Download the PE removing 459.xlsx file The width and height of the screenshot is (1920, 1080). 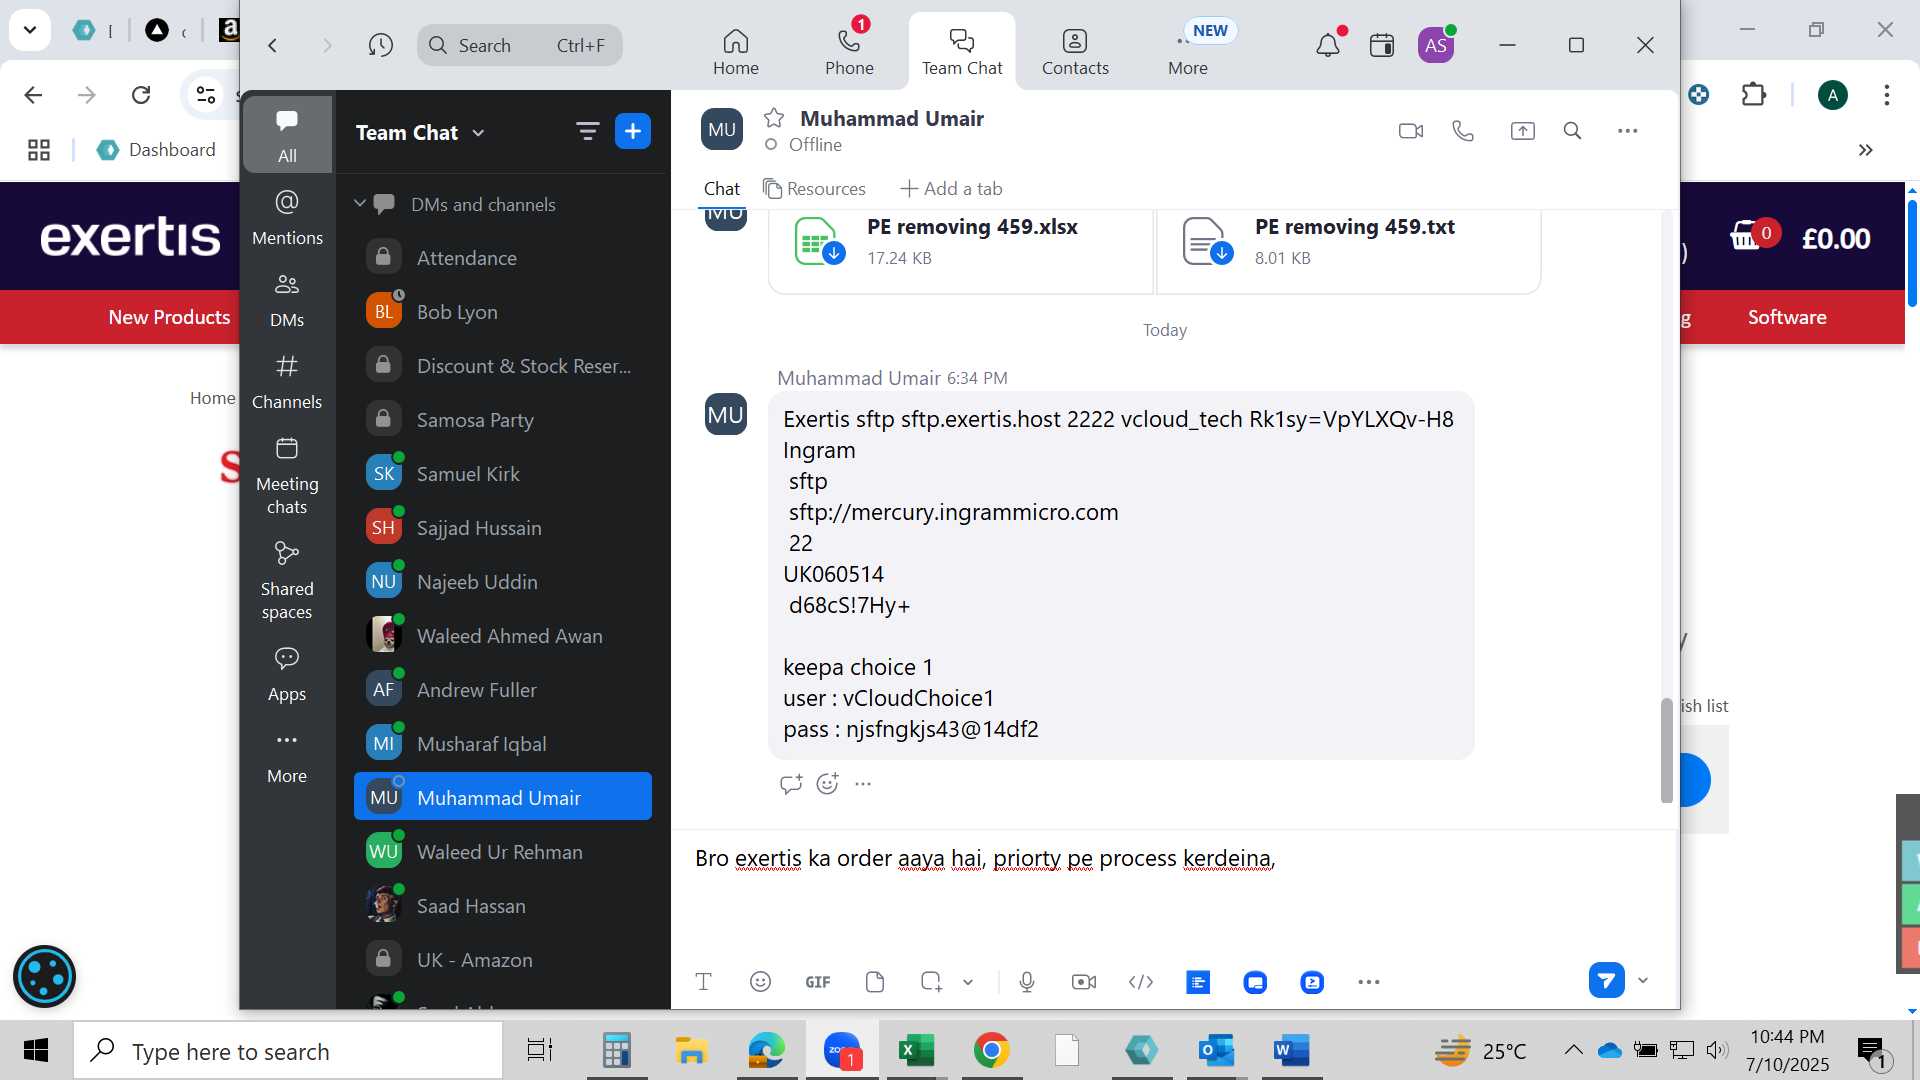(834, 253)
